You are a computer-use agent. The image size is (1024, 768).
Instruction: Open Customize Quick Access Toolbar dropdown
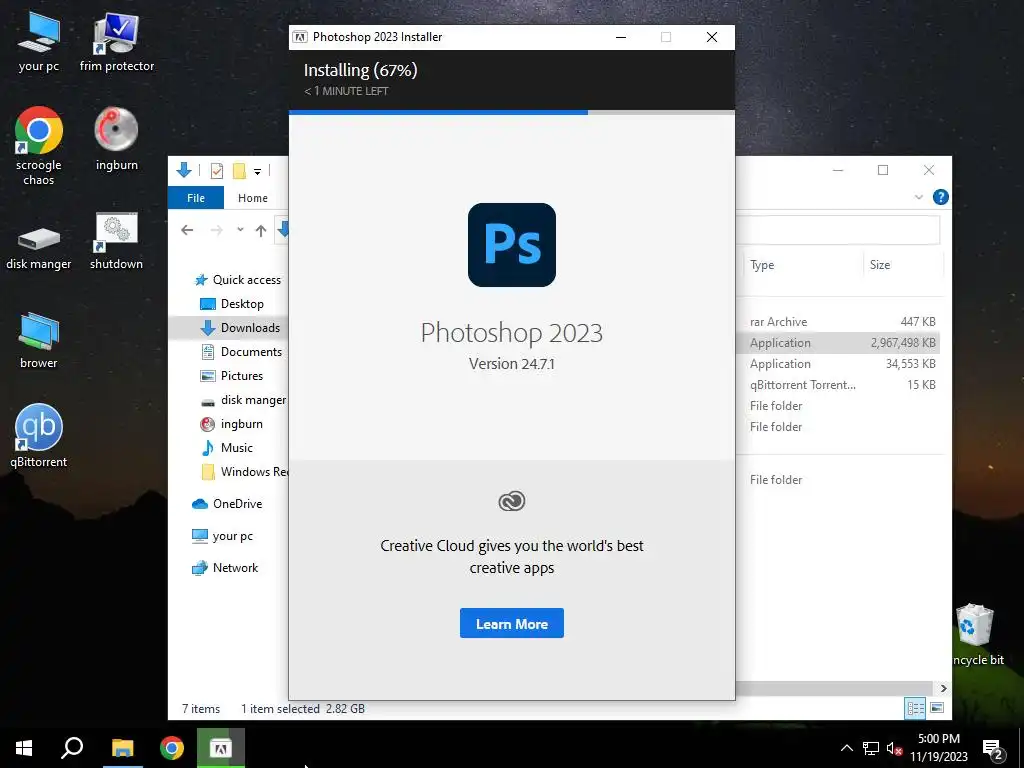[257, 172]
